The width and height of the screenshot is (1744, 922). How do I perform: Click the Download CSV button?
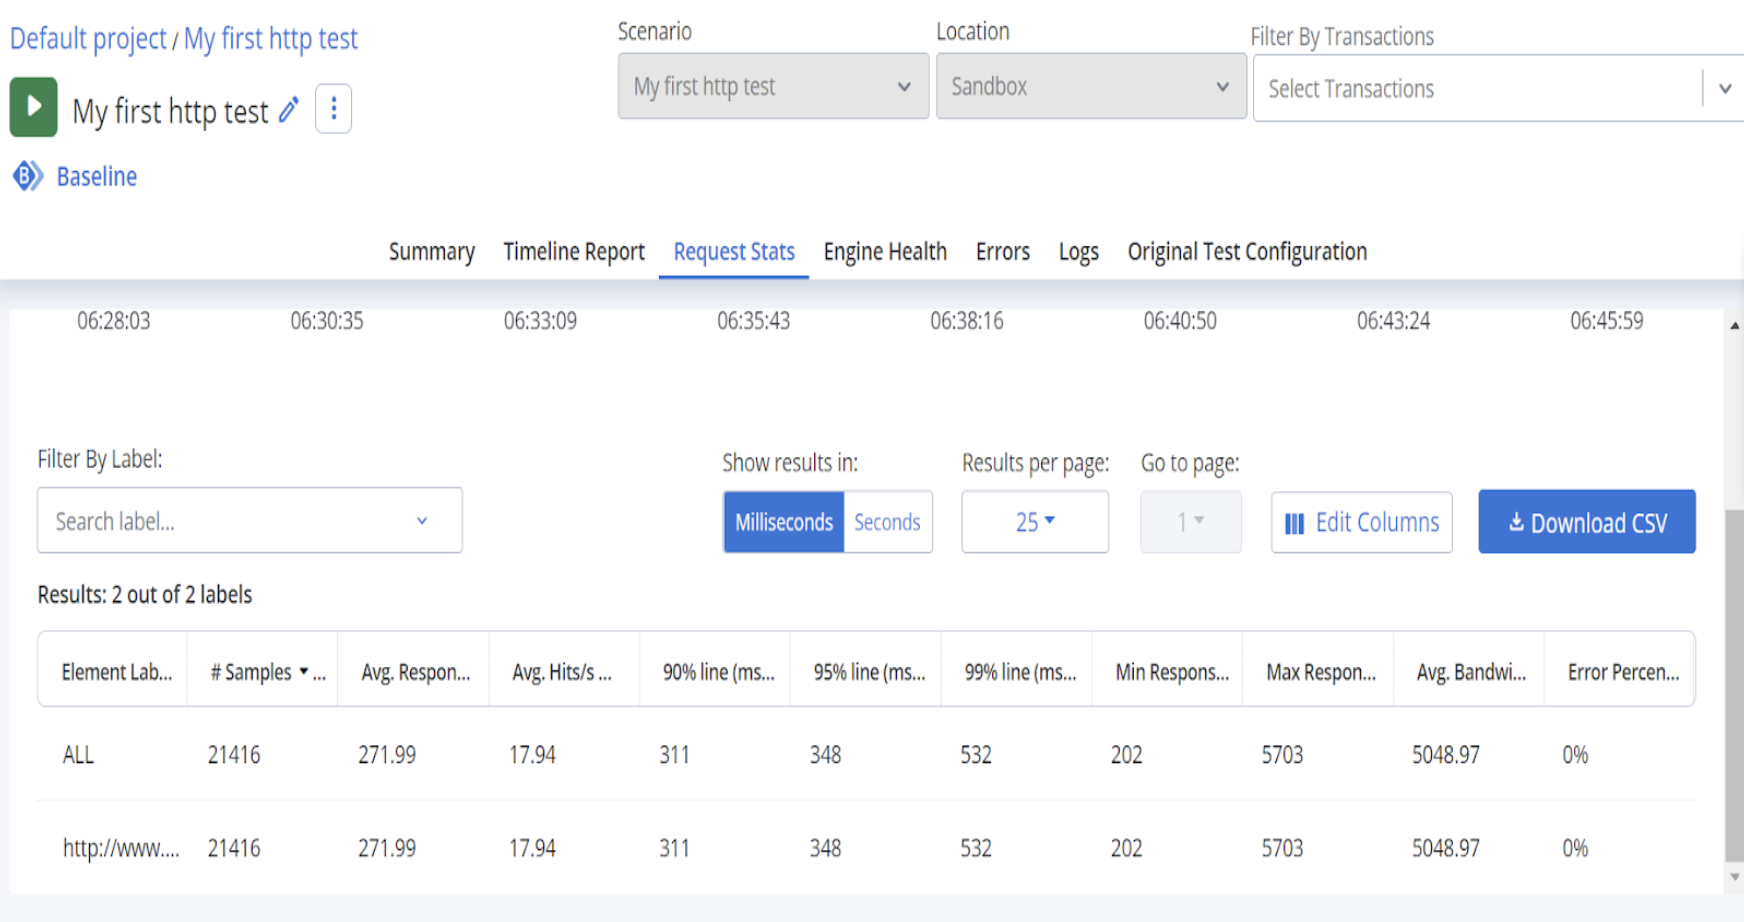pyautogui.click(x=1587, y=521)
